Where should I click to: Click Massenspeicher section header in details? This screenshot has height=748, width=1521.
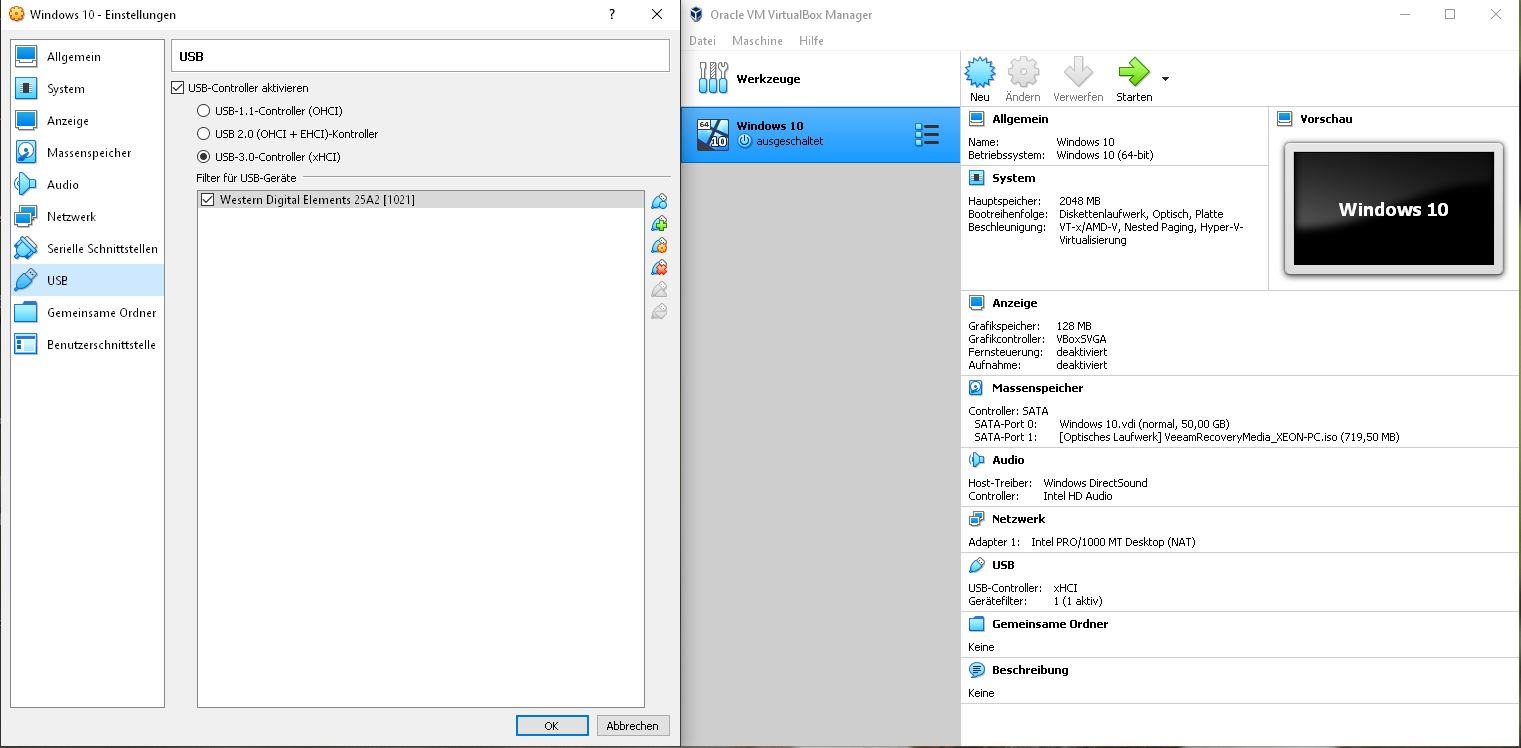point(1037,388)
